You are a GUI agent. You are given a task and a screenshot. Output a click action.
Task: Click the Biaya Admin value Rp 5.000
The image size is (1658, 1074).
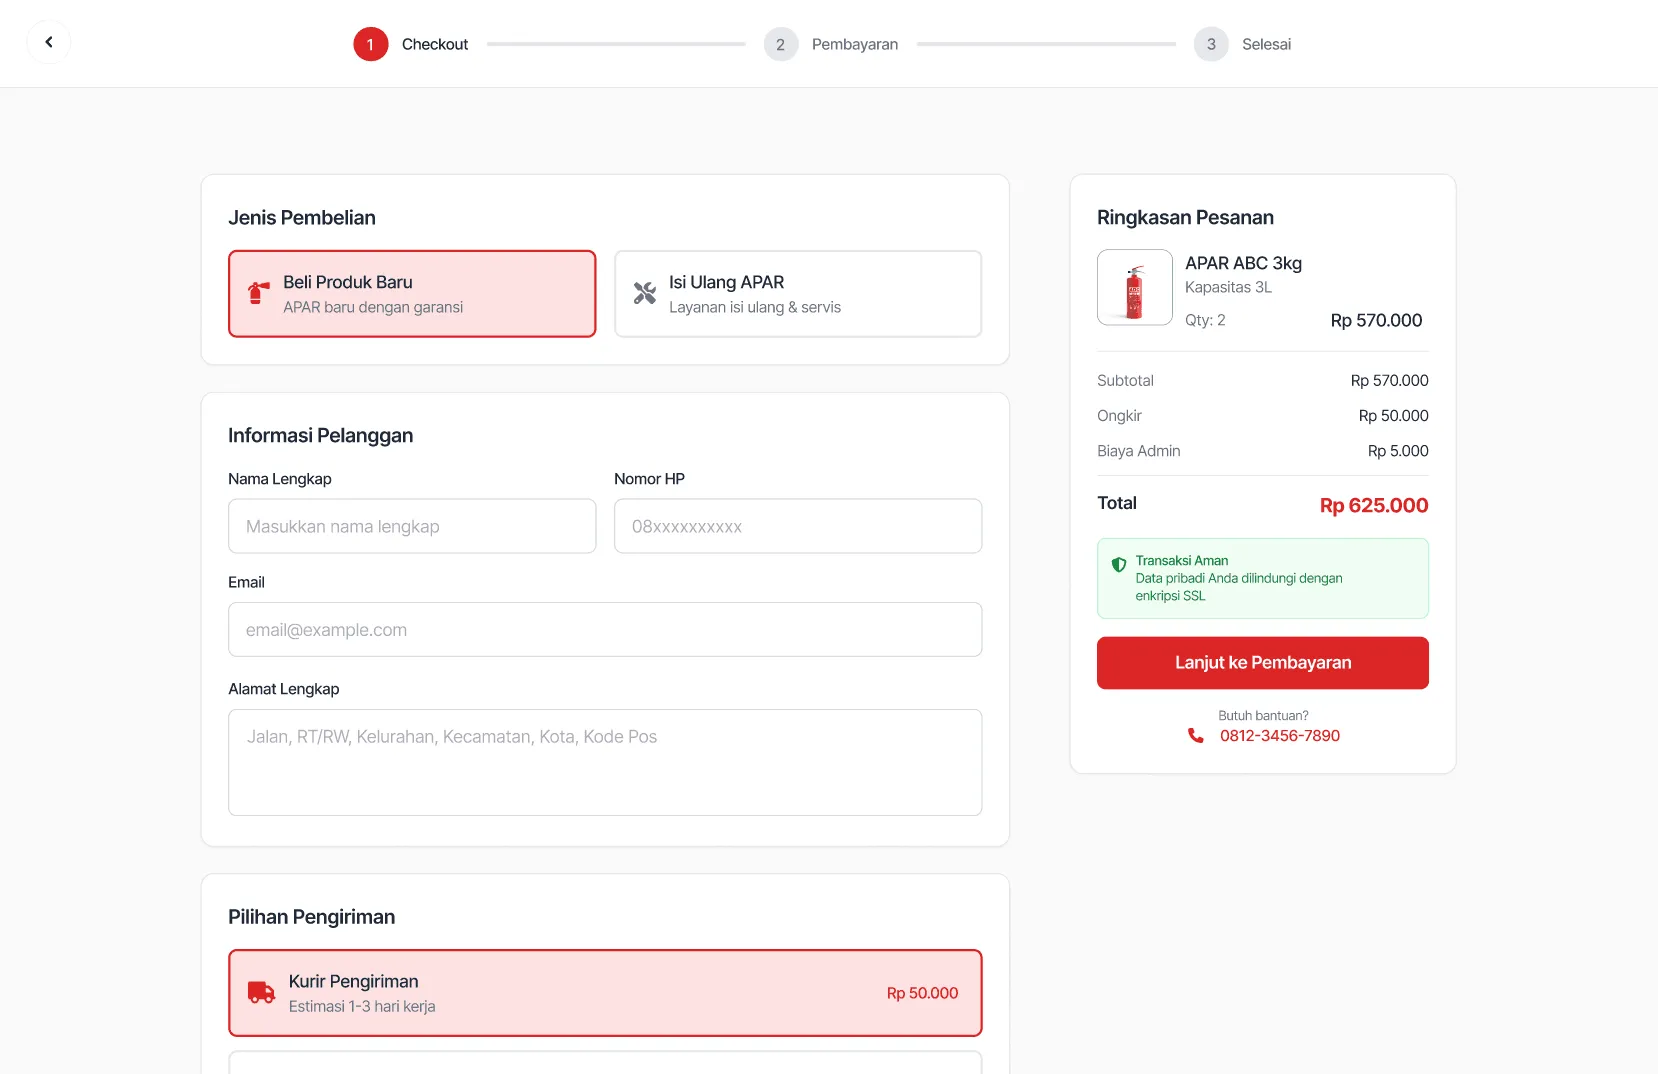click(1398, 451)
